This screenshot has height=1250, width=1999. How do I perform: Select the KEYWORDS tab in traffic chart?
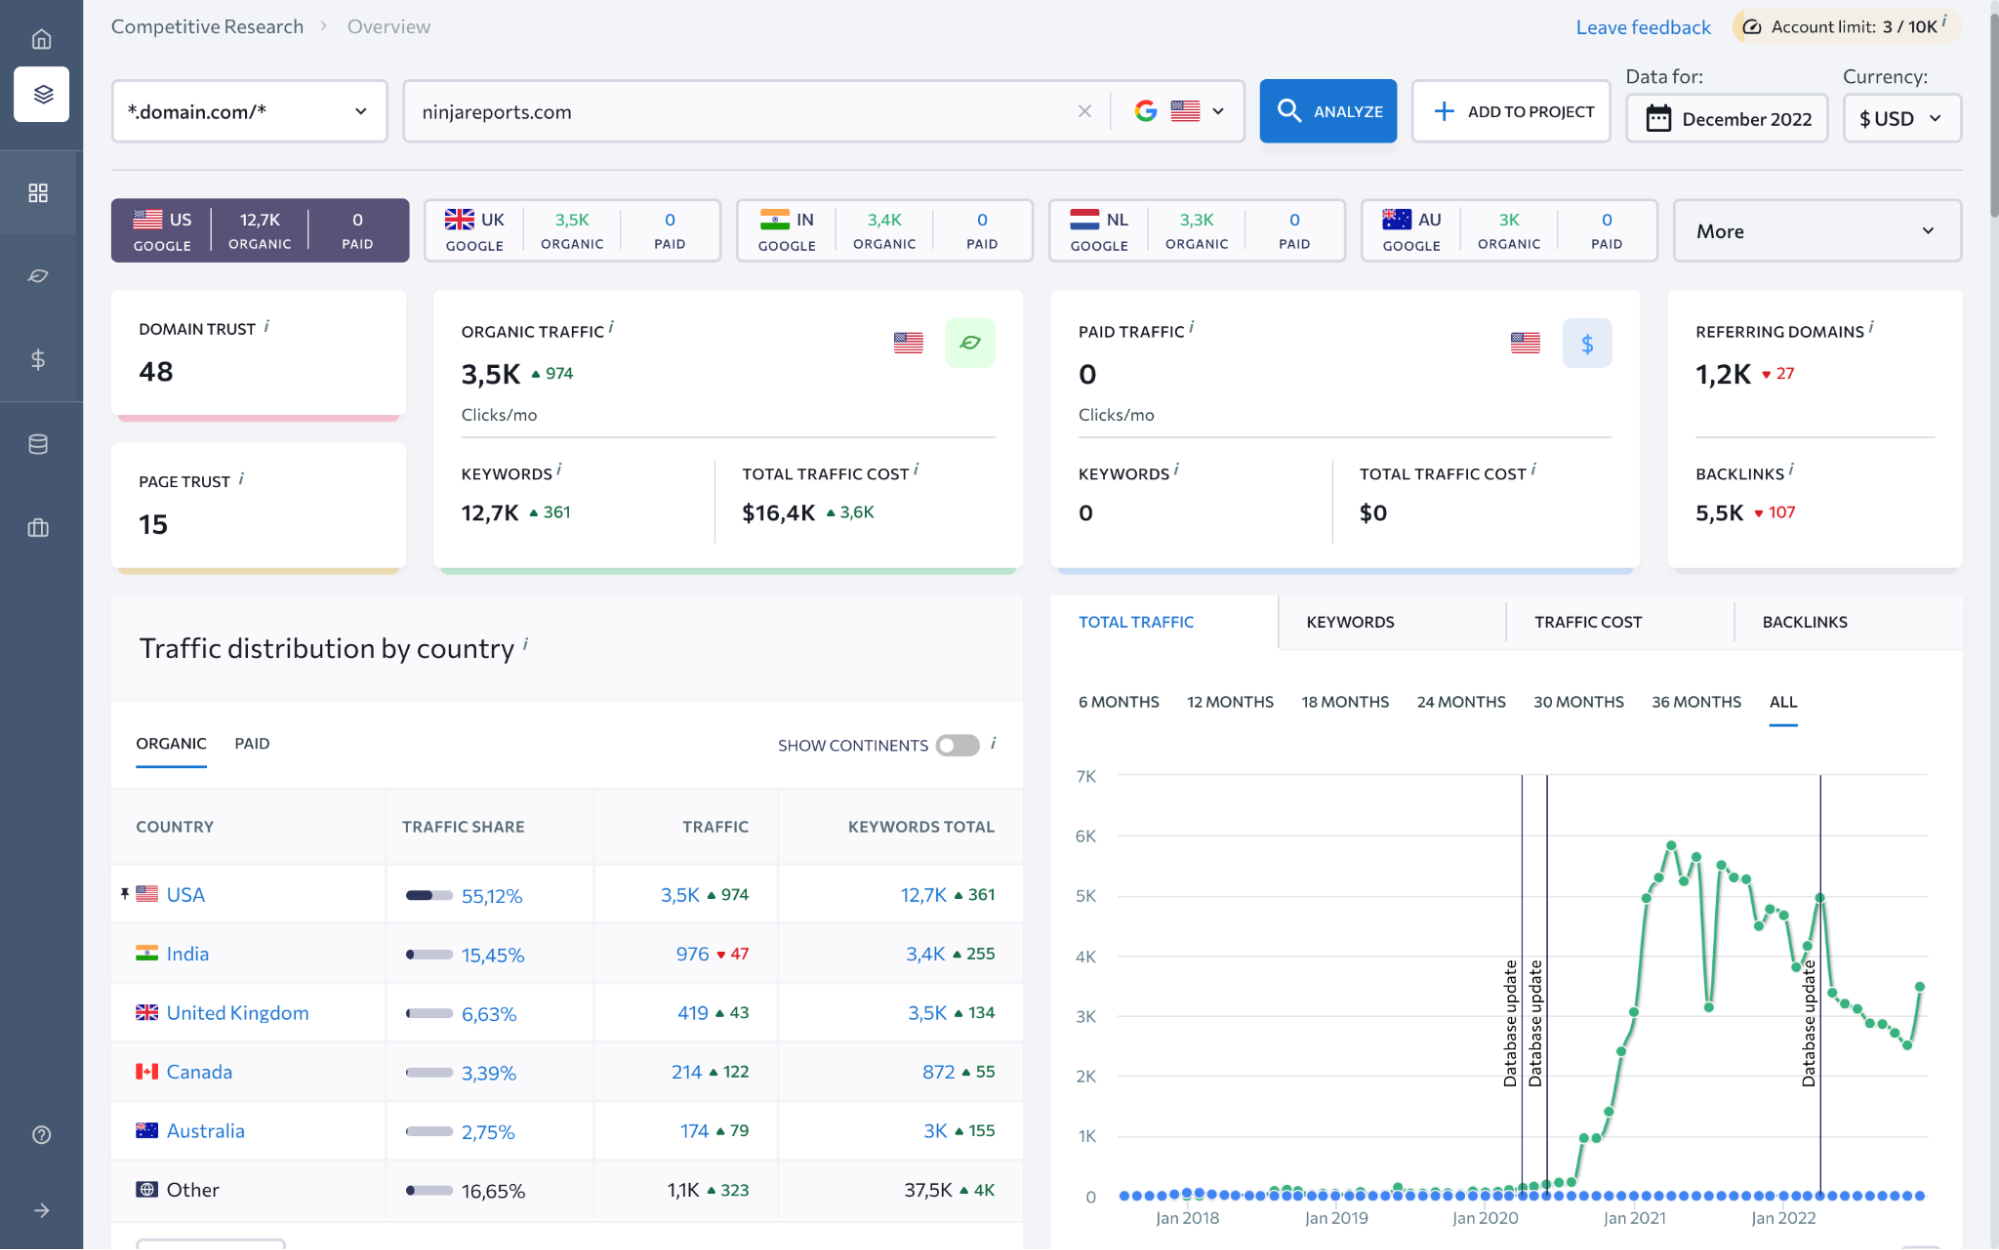tap(1349, 621)
